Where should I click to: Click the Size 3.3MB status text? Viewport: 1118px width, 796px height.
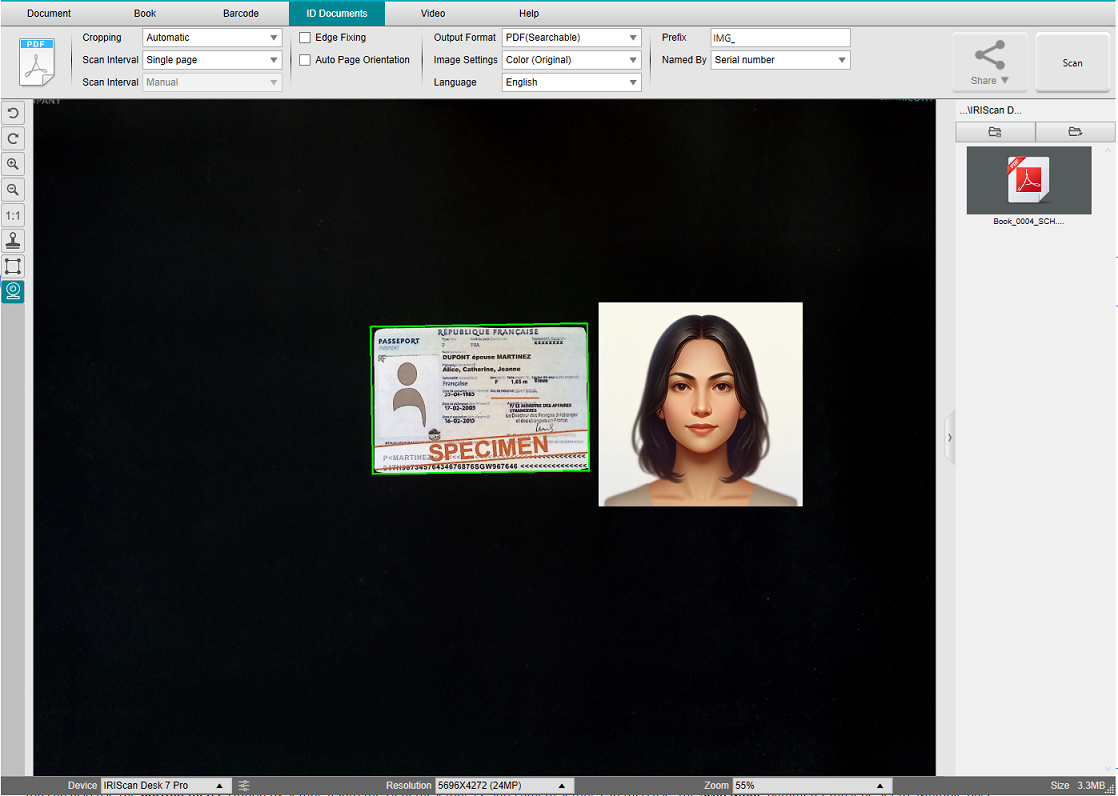[1077, 785]
